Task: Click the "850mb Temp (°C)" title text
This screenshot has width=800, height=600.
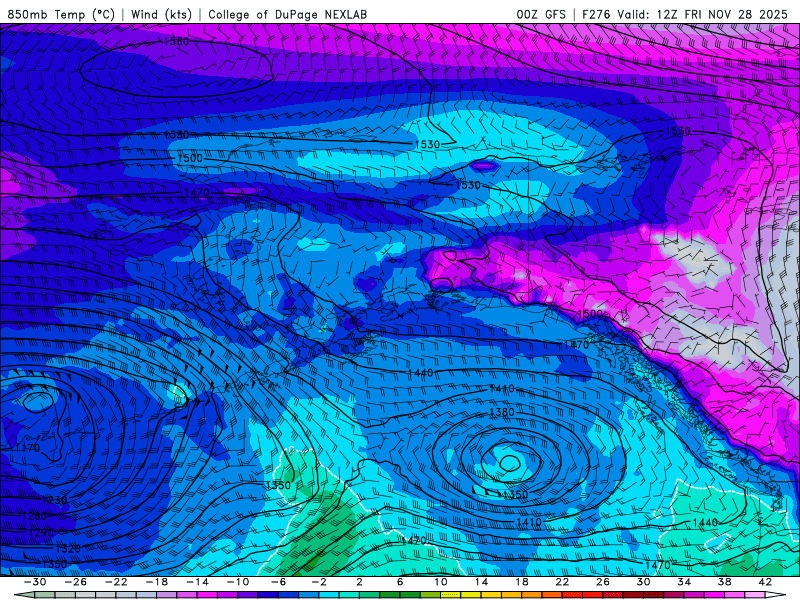Action: pos(61,14)
